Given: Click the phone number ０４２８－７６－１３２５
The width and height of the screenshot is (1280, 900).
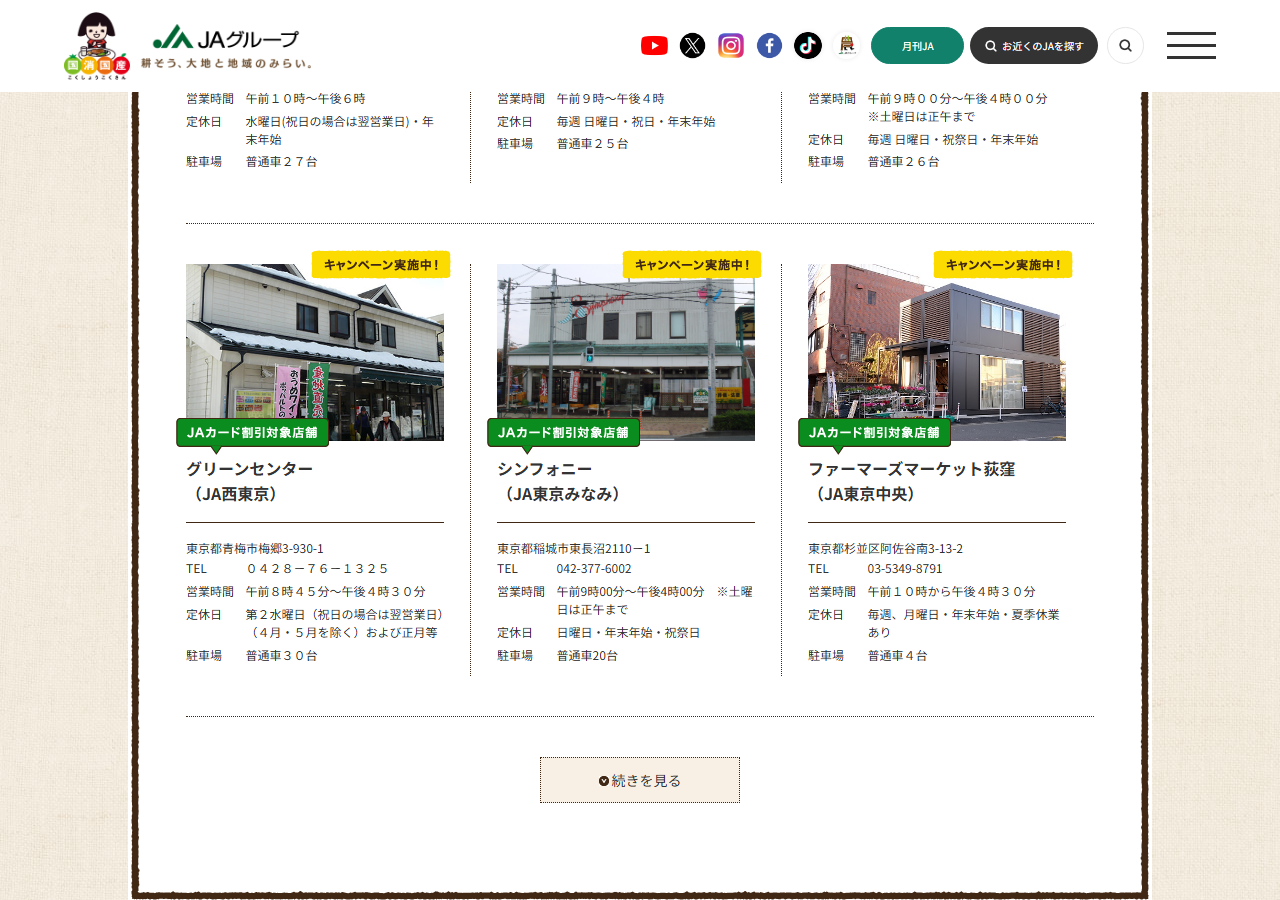Looking at the screenshot, I should click(317, 568).
